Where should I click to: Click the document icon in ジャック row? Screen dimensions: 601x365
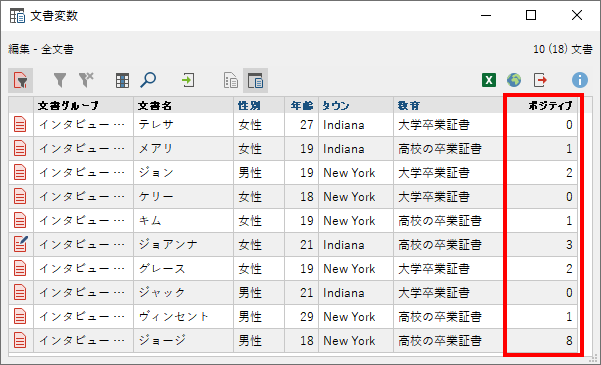point(20,293)
